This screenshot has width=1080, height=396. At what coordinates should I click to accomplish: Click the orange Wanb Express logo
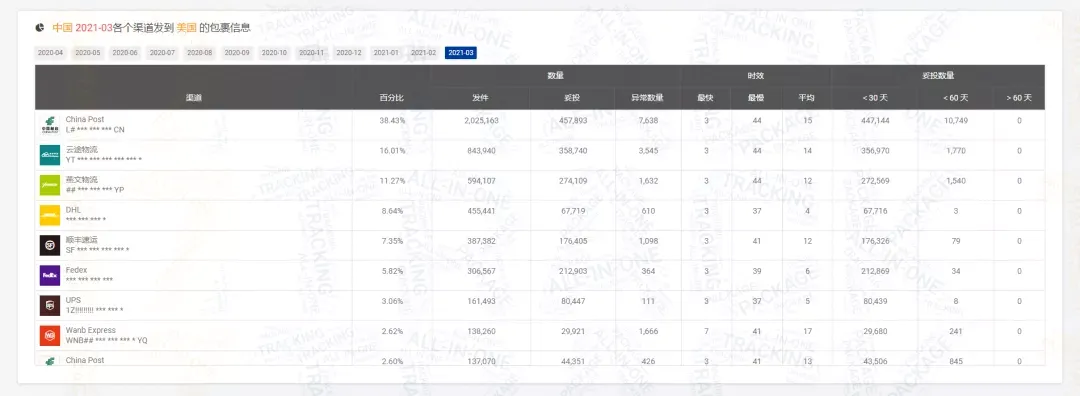click(50, 335)
